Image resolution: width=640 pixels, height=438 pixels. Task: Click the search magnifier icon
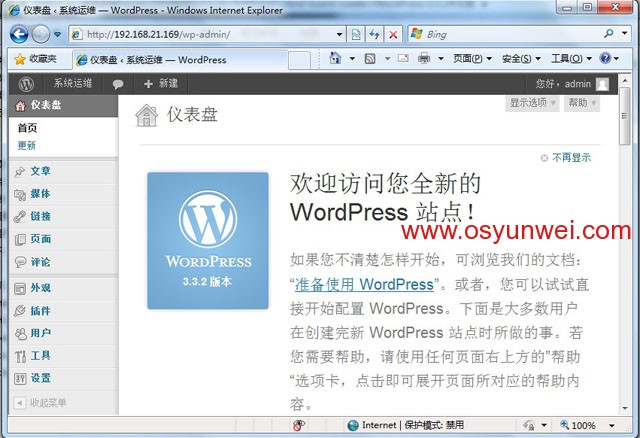609,33
